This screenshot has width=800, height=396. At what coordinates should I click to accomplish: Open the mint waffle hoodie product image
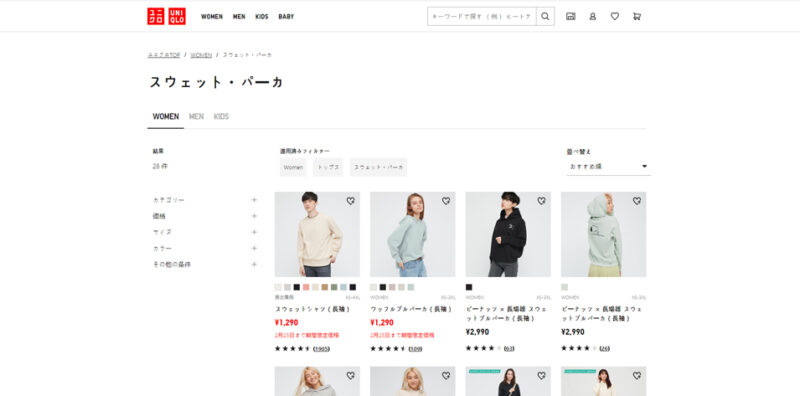(413, 234)
